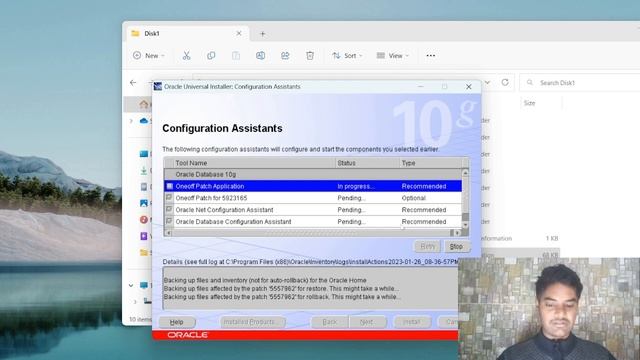This screenshot has height=360, width=640.
Task: Open a new Explorer tab with plus
Action: 262,34
